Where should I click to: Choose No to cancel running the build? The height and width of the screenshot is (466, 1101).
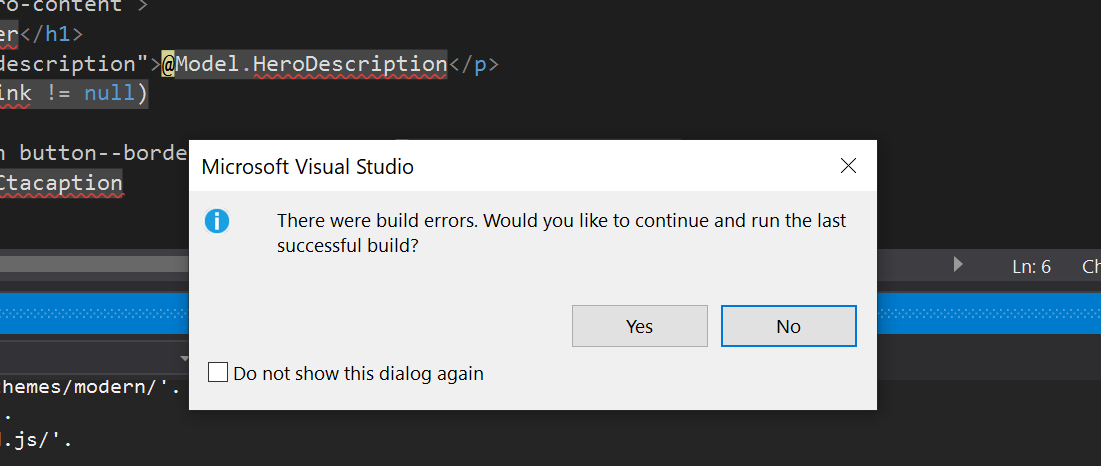pyautogui.click(x=789, y=326)
